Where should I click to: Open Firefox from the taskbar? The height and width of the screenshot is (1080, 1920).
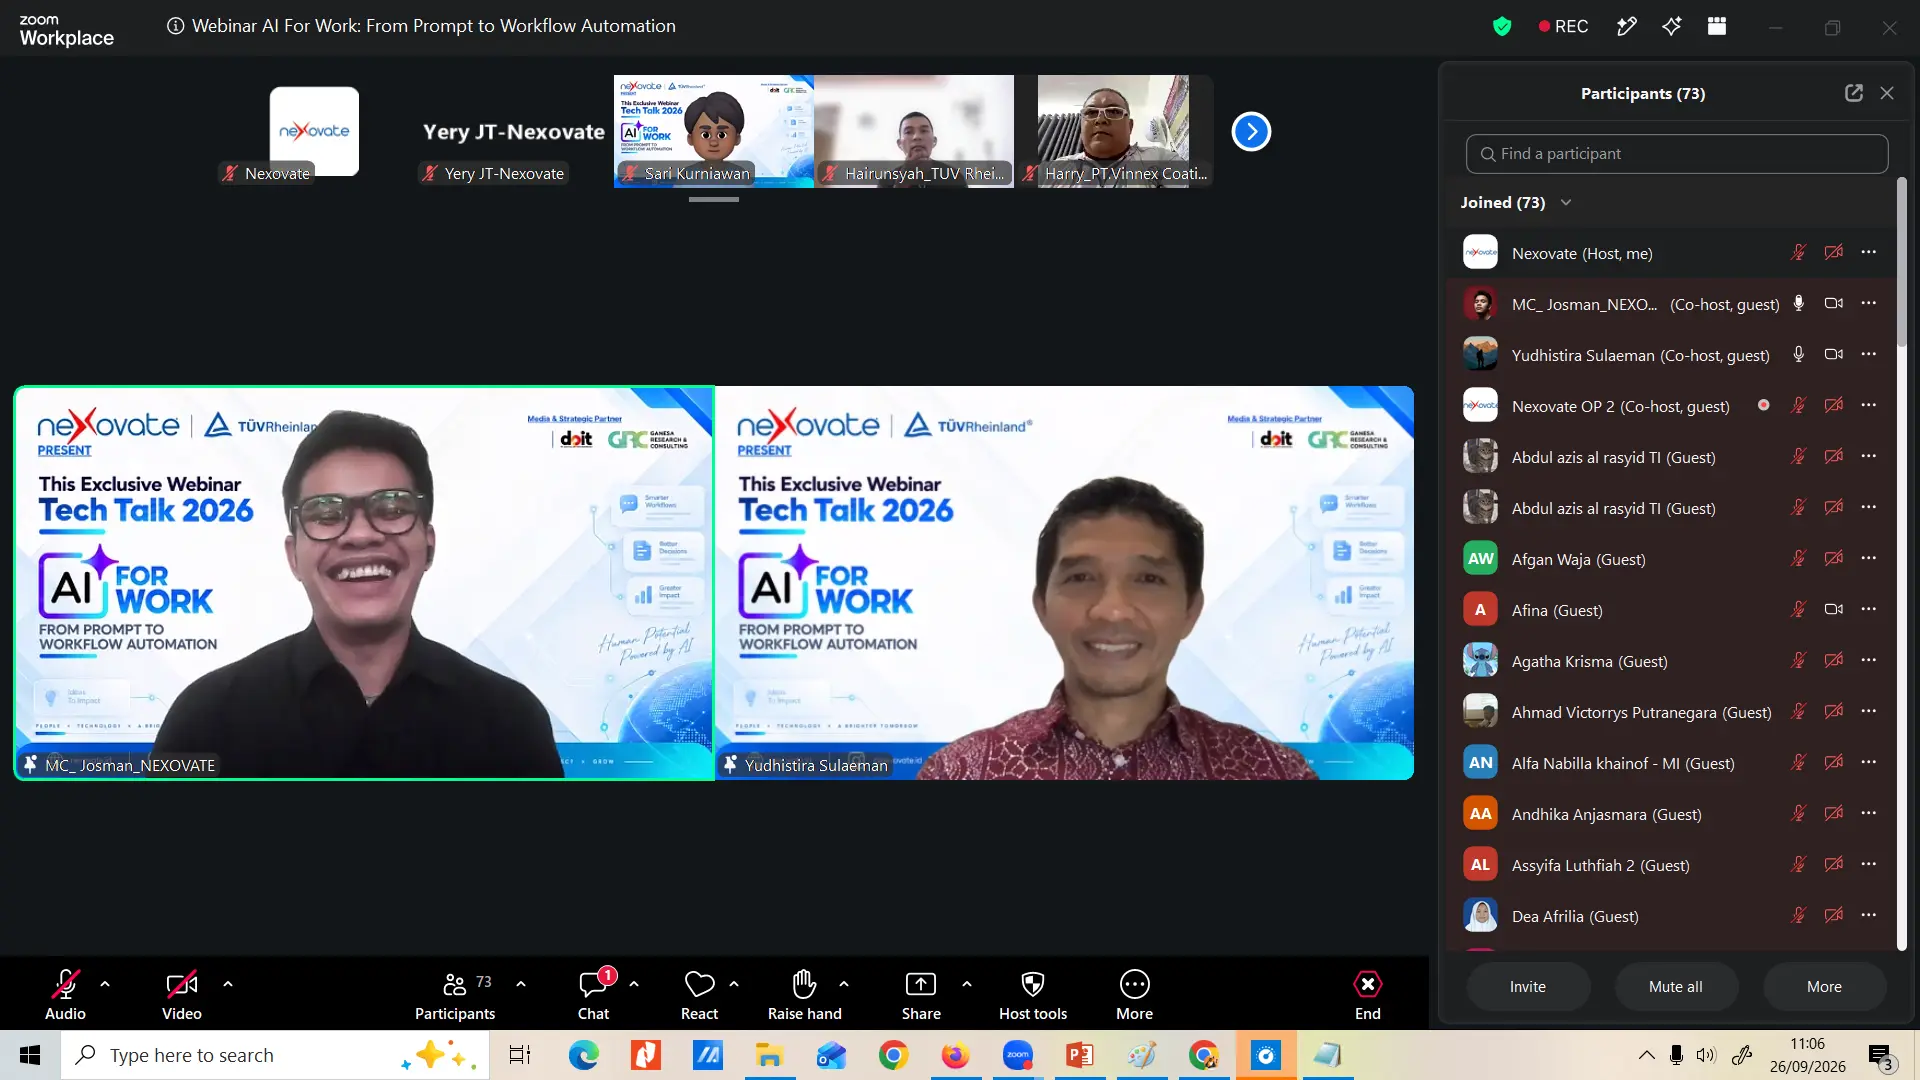[955, 1055]
